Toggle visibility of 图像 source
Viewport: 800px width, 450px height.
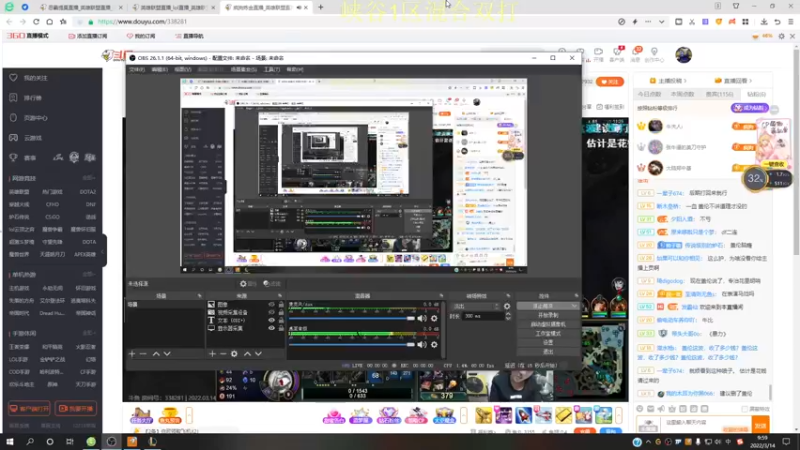pyautogui.click(x=271, y=305)
